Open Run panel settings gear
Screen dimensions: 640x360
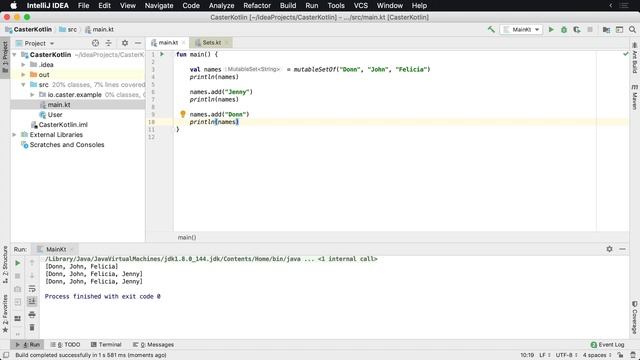609,249
